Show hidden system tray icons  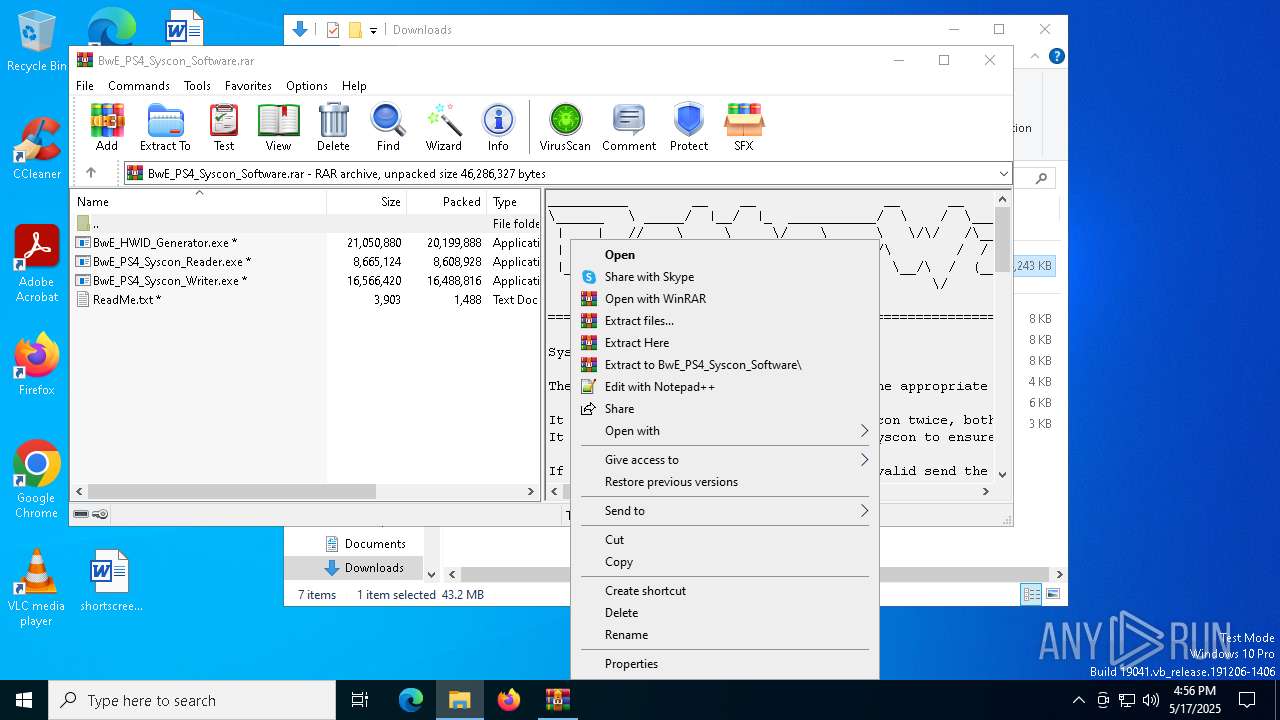[x=1078, y=700]
